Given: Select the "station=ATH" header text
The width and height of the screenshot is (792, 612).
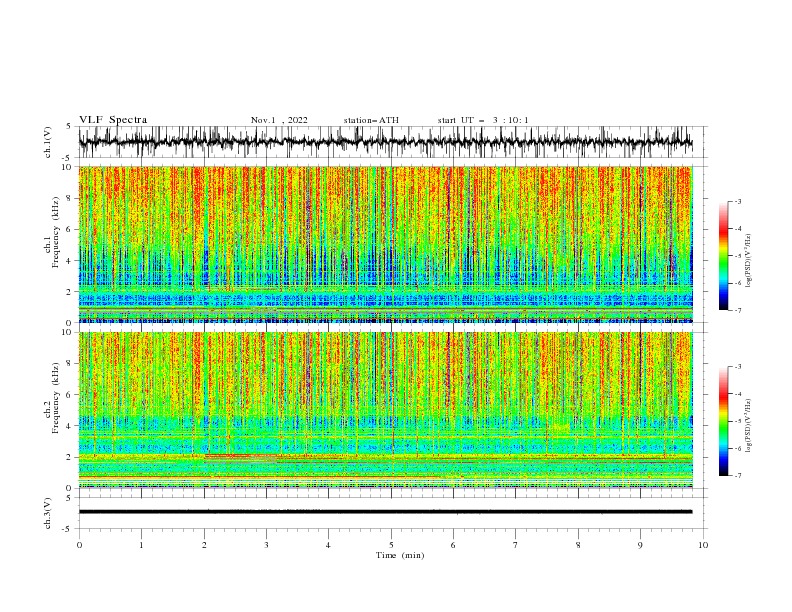Looking at the screenshot, I should [371, 120].
